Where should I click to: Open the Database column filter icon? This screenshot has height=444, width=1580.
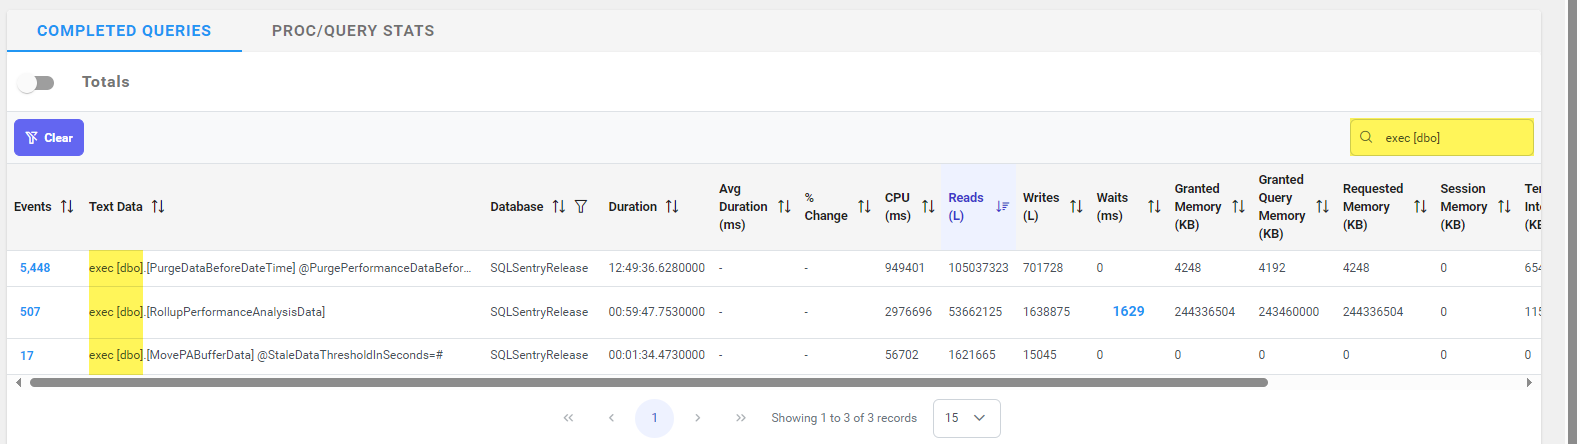coord(581,207)
